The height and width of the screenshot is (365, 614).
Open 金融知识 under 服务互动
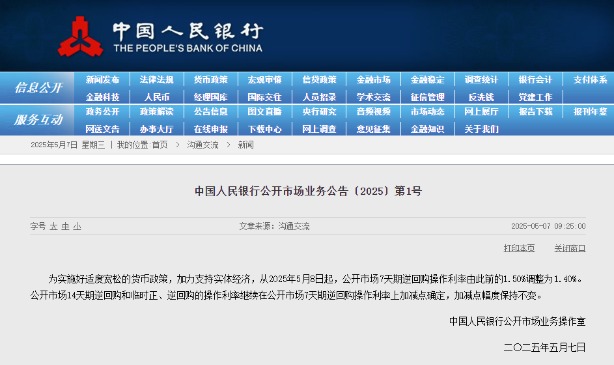[427, 129]
